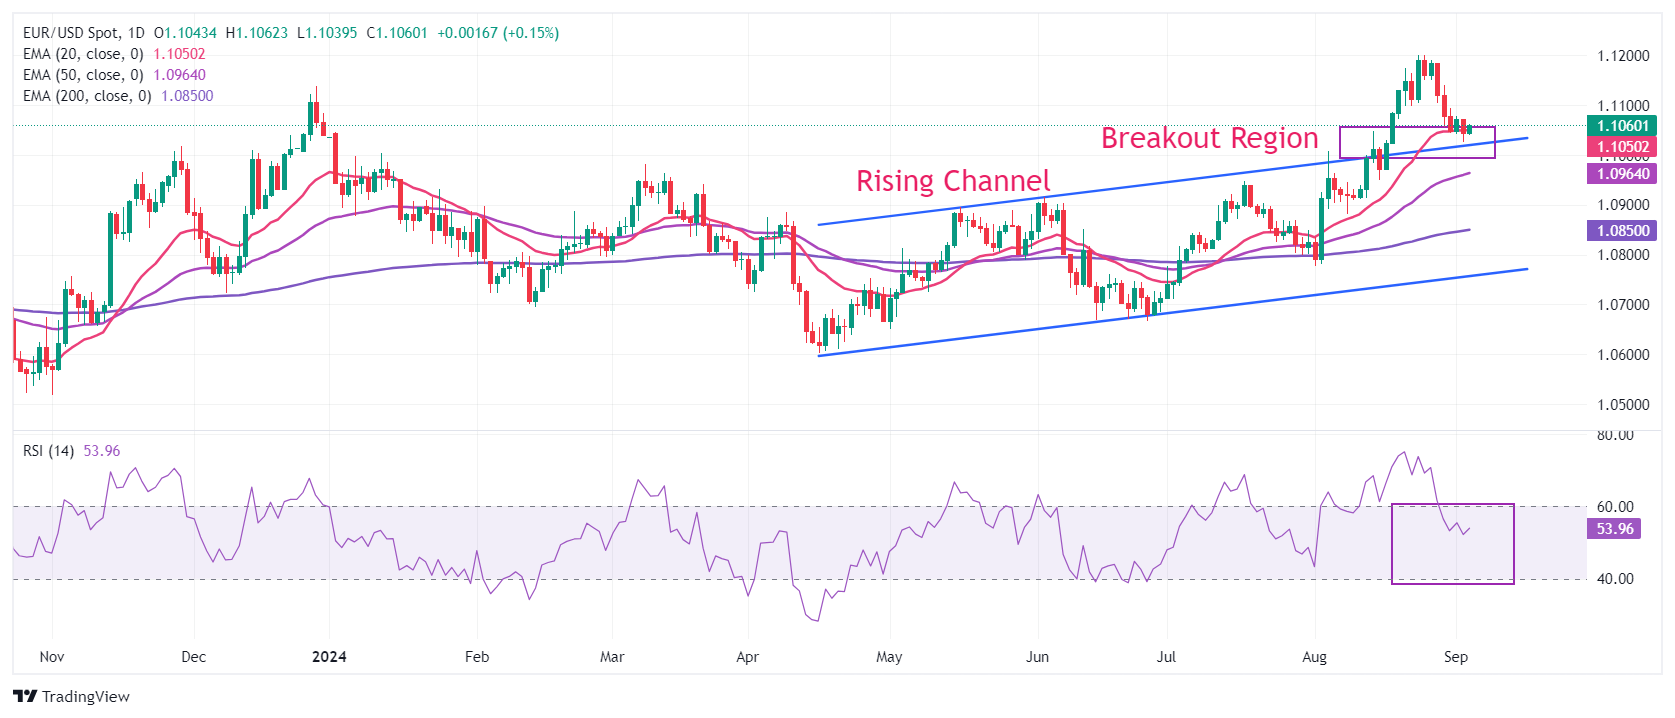Click the pink 1.10502 EMA price tag
1675x718 pixels.
click(x=1622, y=147)
